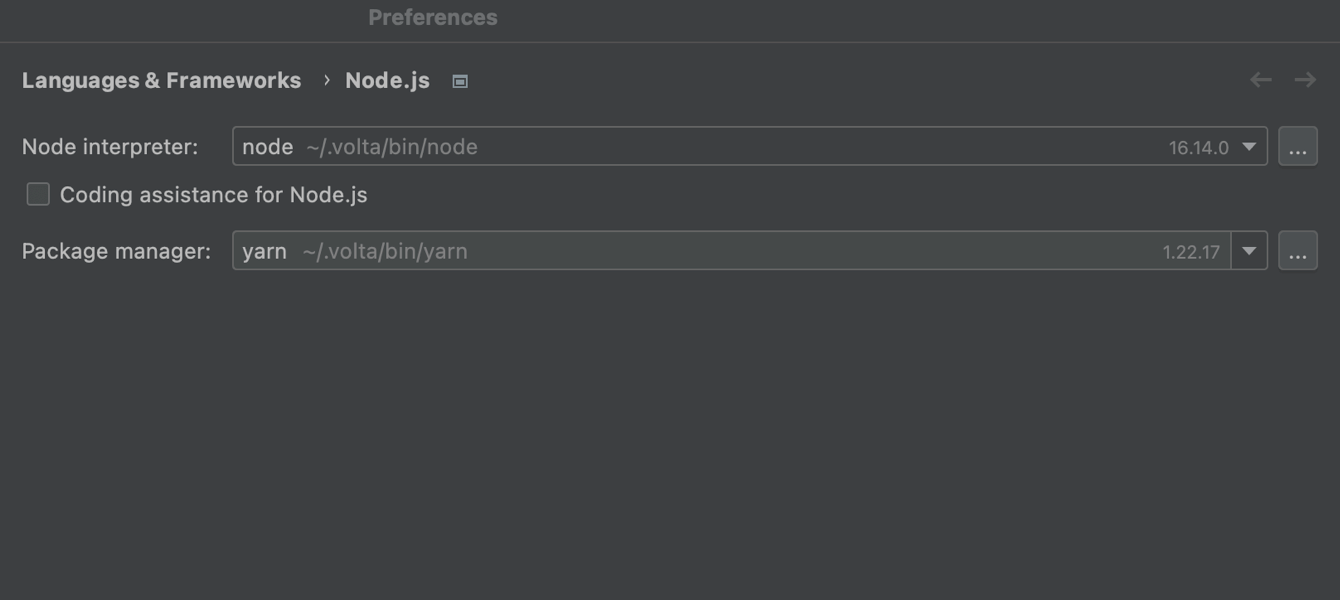Viewport: 1340px width, 600px height.
Task: Click the forward navigation arrow
Action: (x=1305, y=80)
